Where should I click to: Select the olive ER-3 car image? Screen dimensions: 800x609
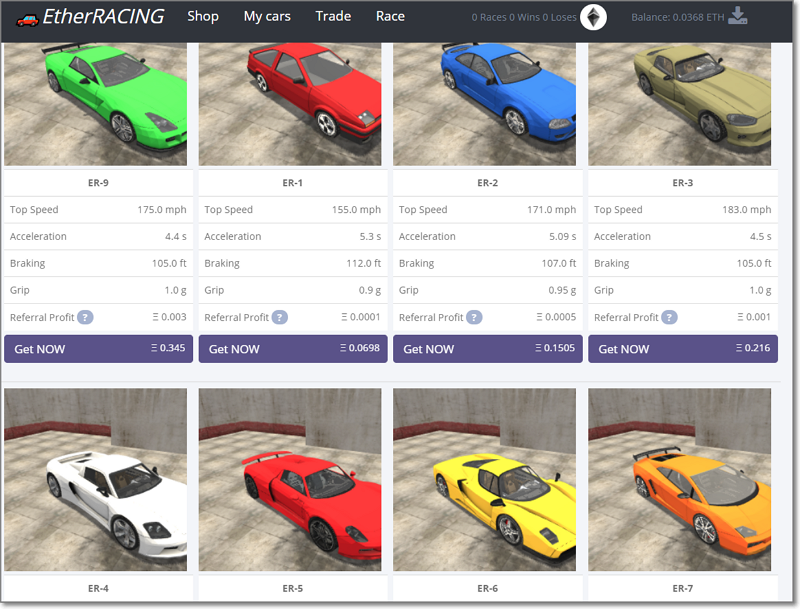pos(680,104)
